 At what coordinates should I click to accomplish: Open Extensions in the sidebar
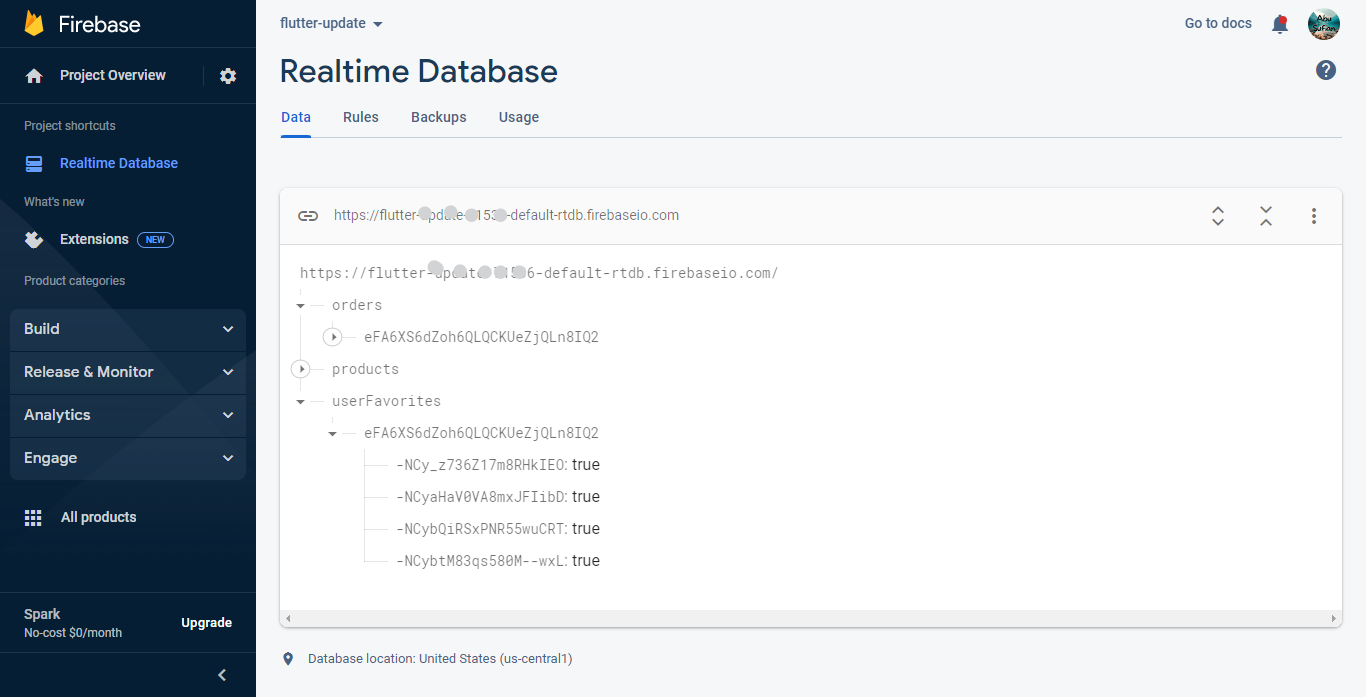coord(94,239)
